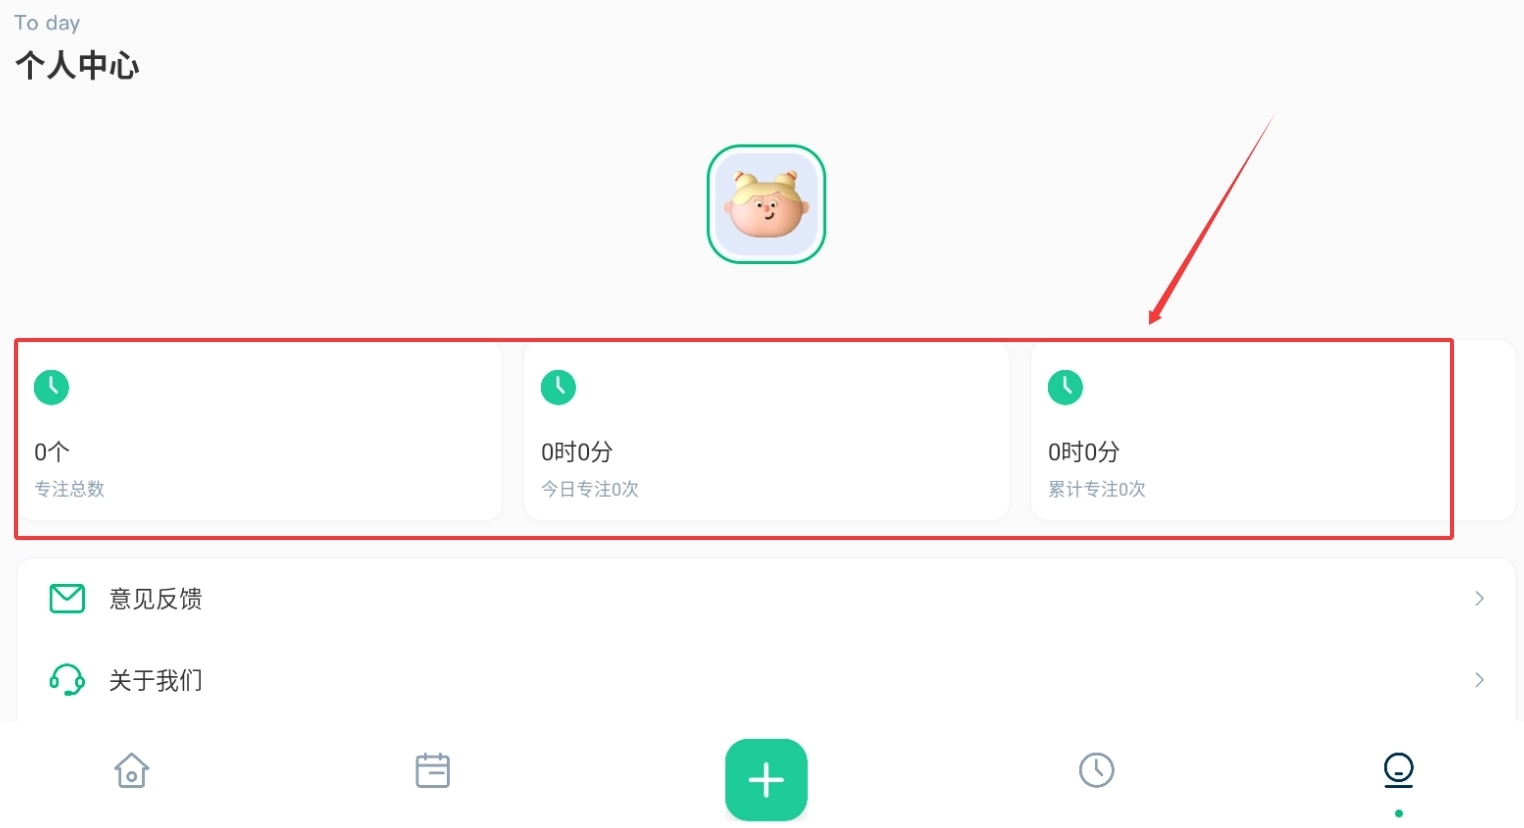The width and height of the screenshot is (1524, 828).
Task: Tap the home icon in bottom navigation
Action: coord(132,770)
